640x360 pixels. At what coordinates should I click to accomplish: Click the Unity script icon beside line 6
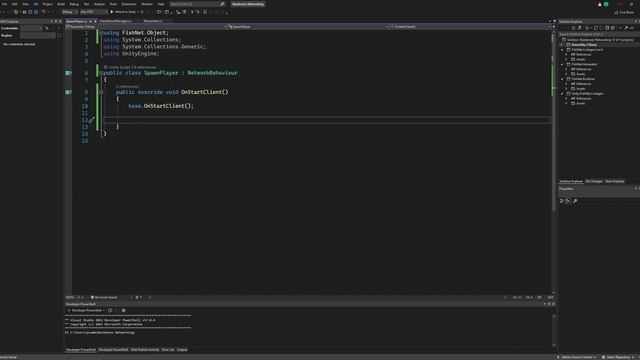click(68, 73)
